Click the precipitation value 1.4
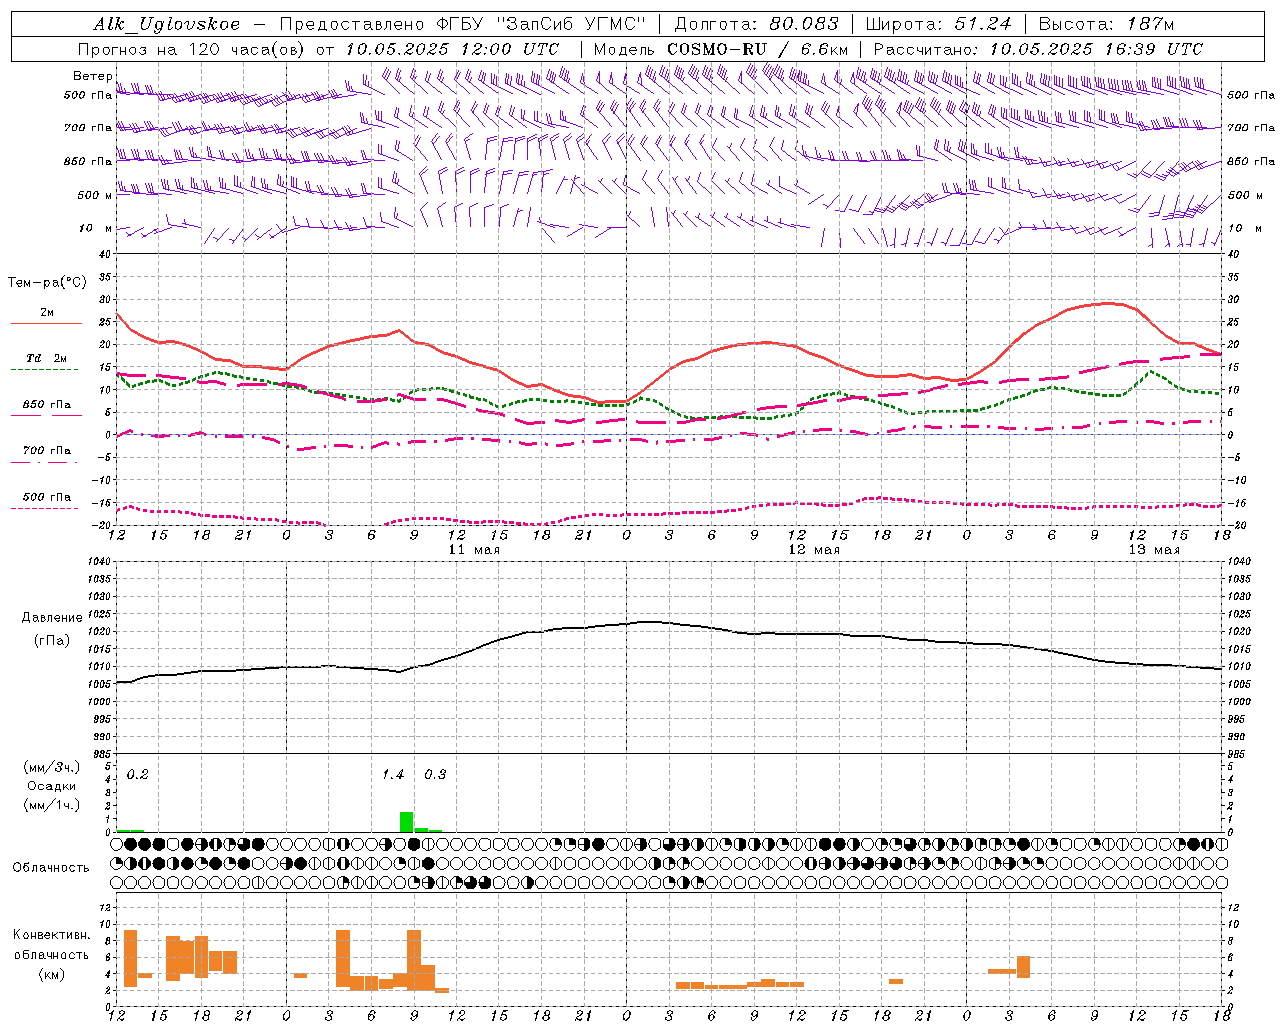The height and width of the screenshot is (1024, 1280). (393, 774)
